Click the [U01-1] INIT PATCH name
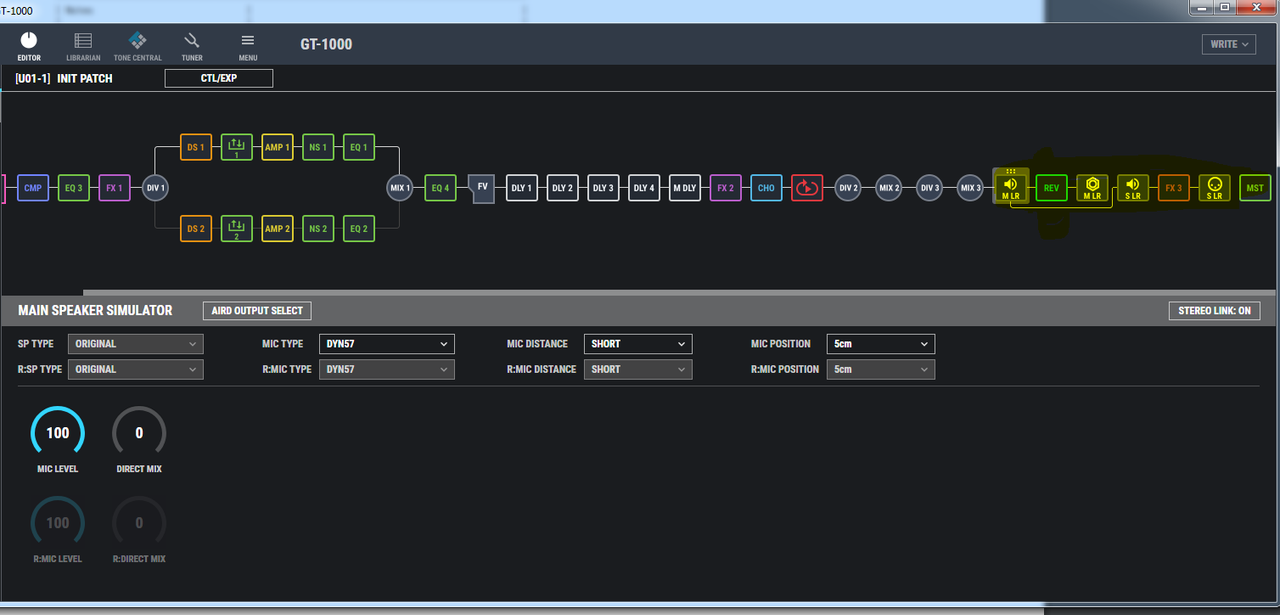This screenshot has width=1280, height=615. [64, 78]
